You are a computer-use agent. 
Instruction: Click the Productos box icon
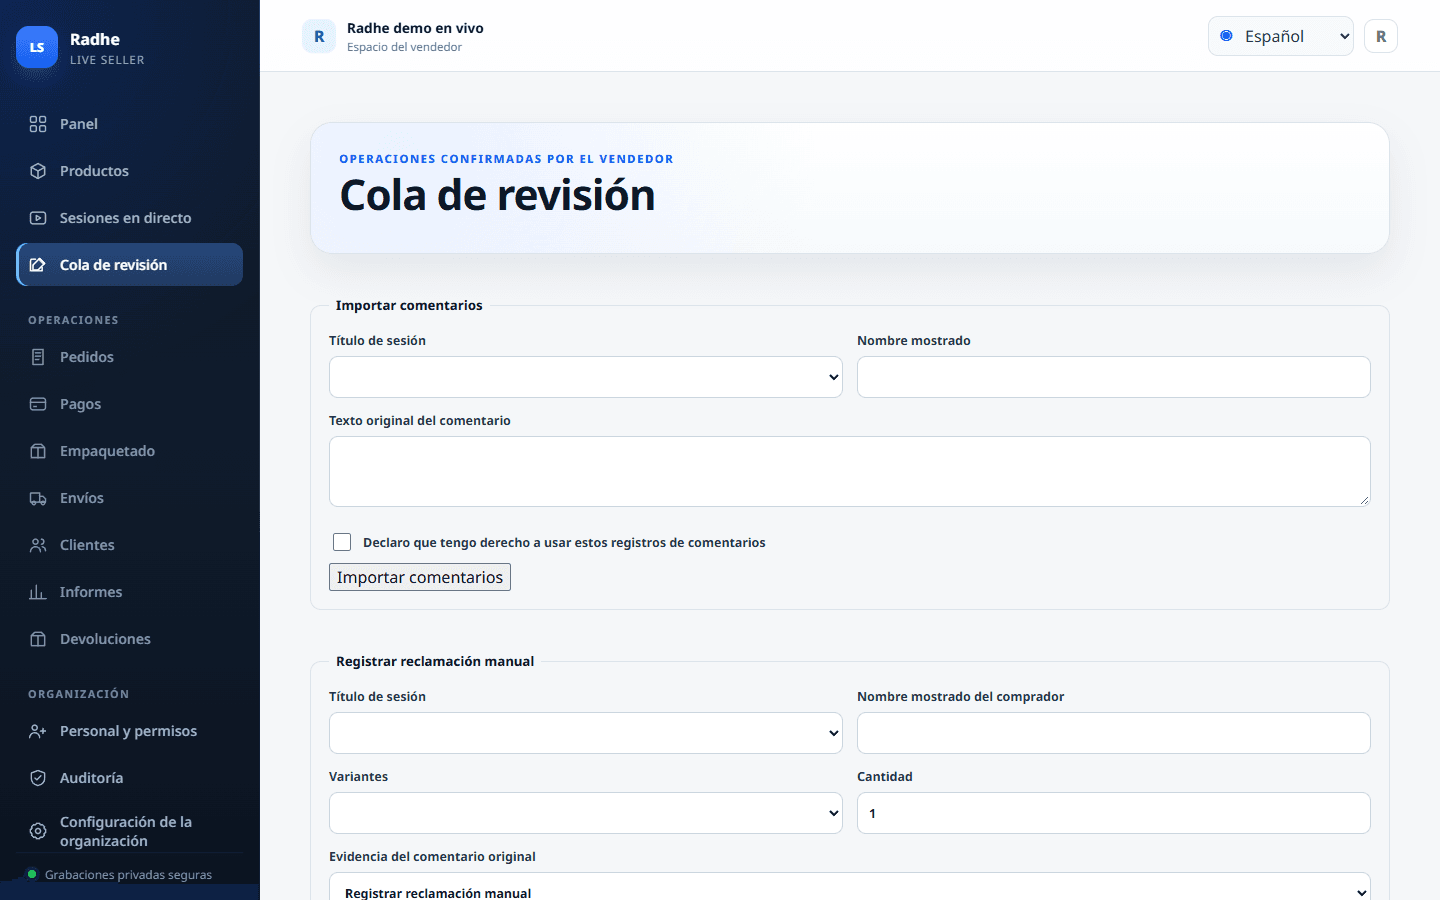point(38,171)
